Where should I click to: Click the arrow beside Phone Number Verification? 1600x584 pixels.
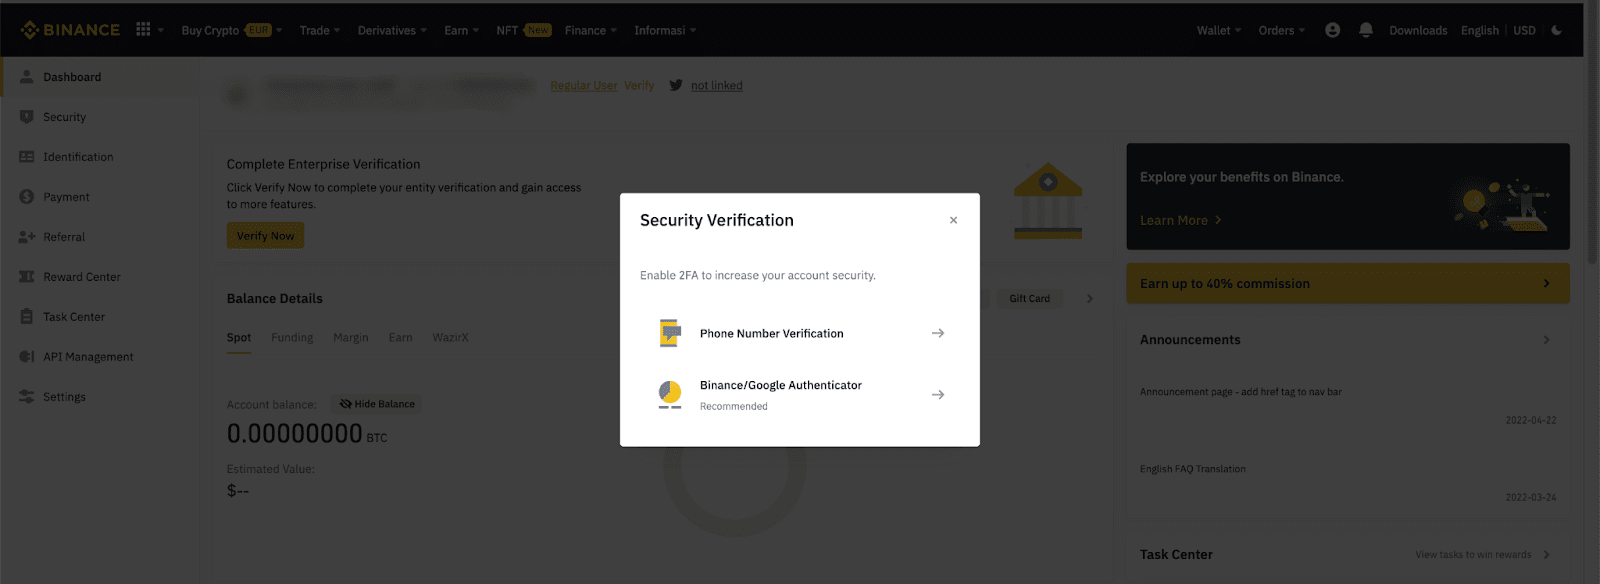938,333
